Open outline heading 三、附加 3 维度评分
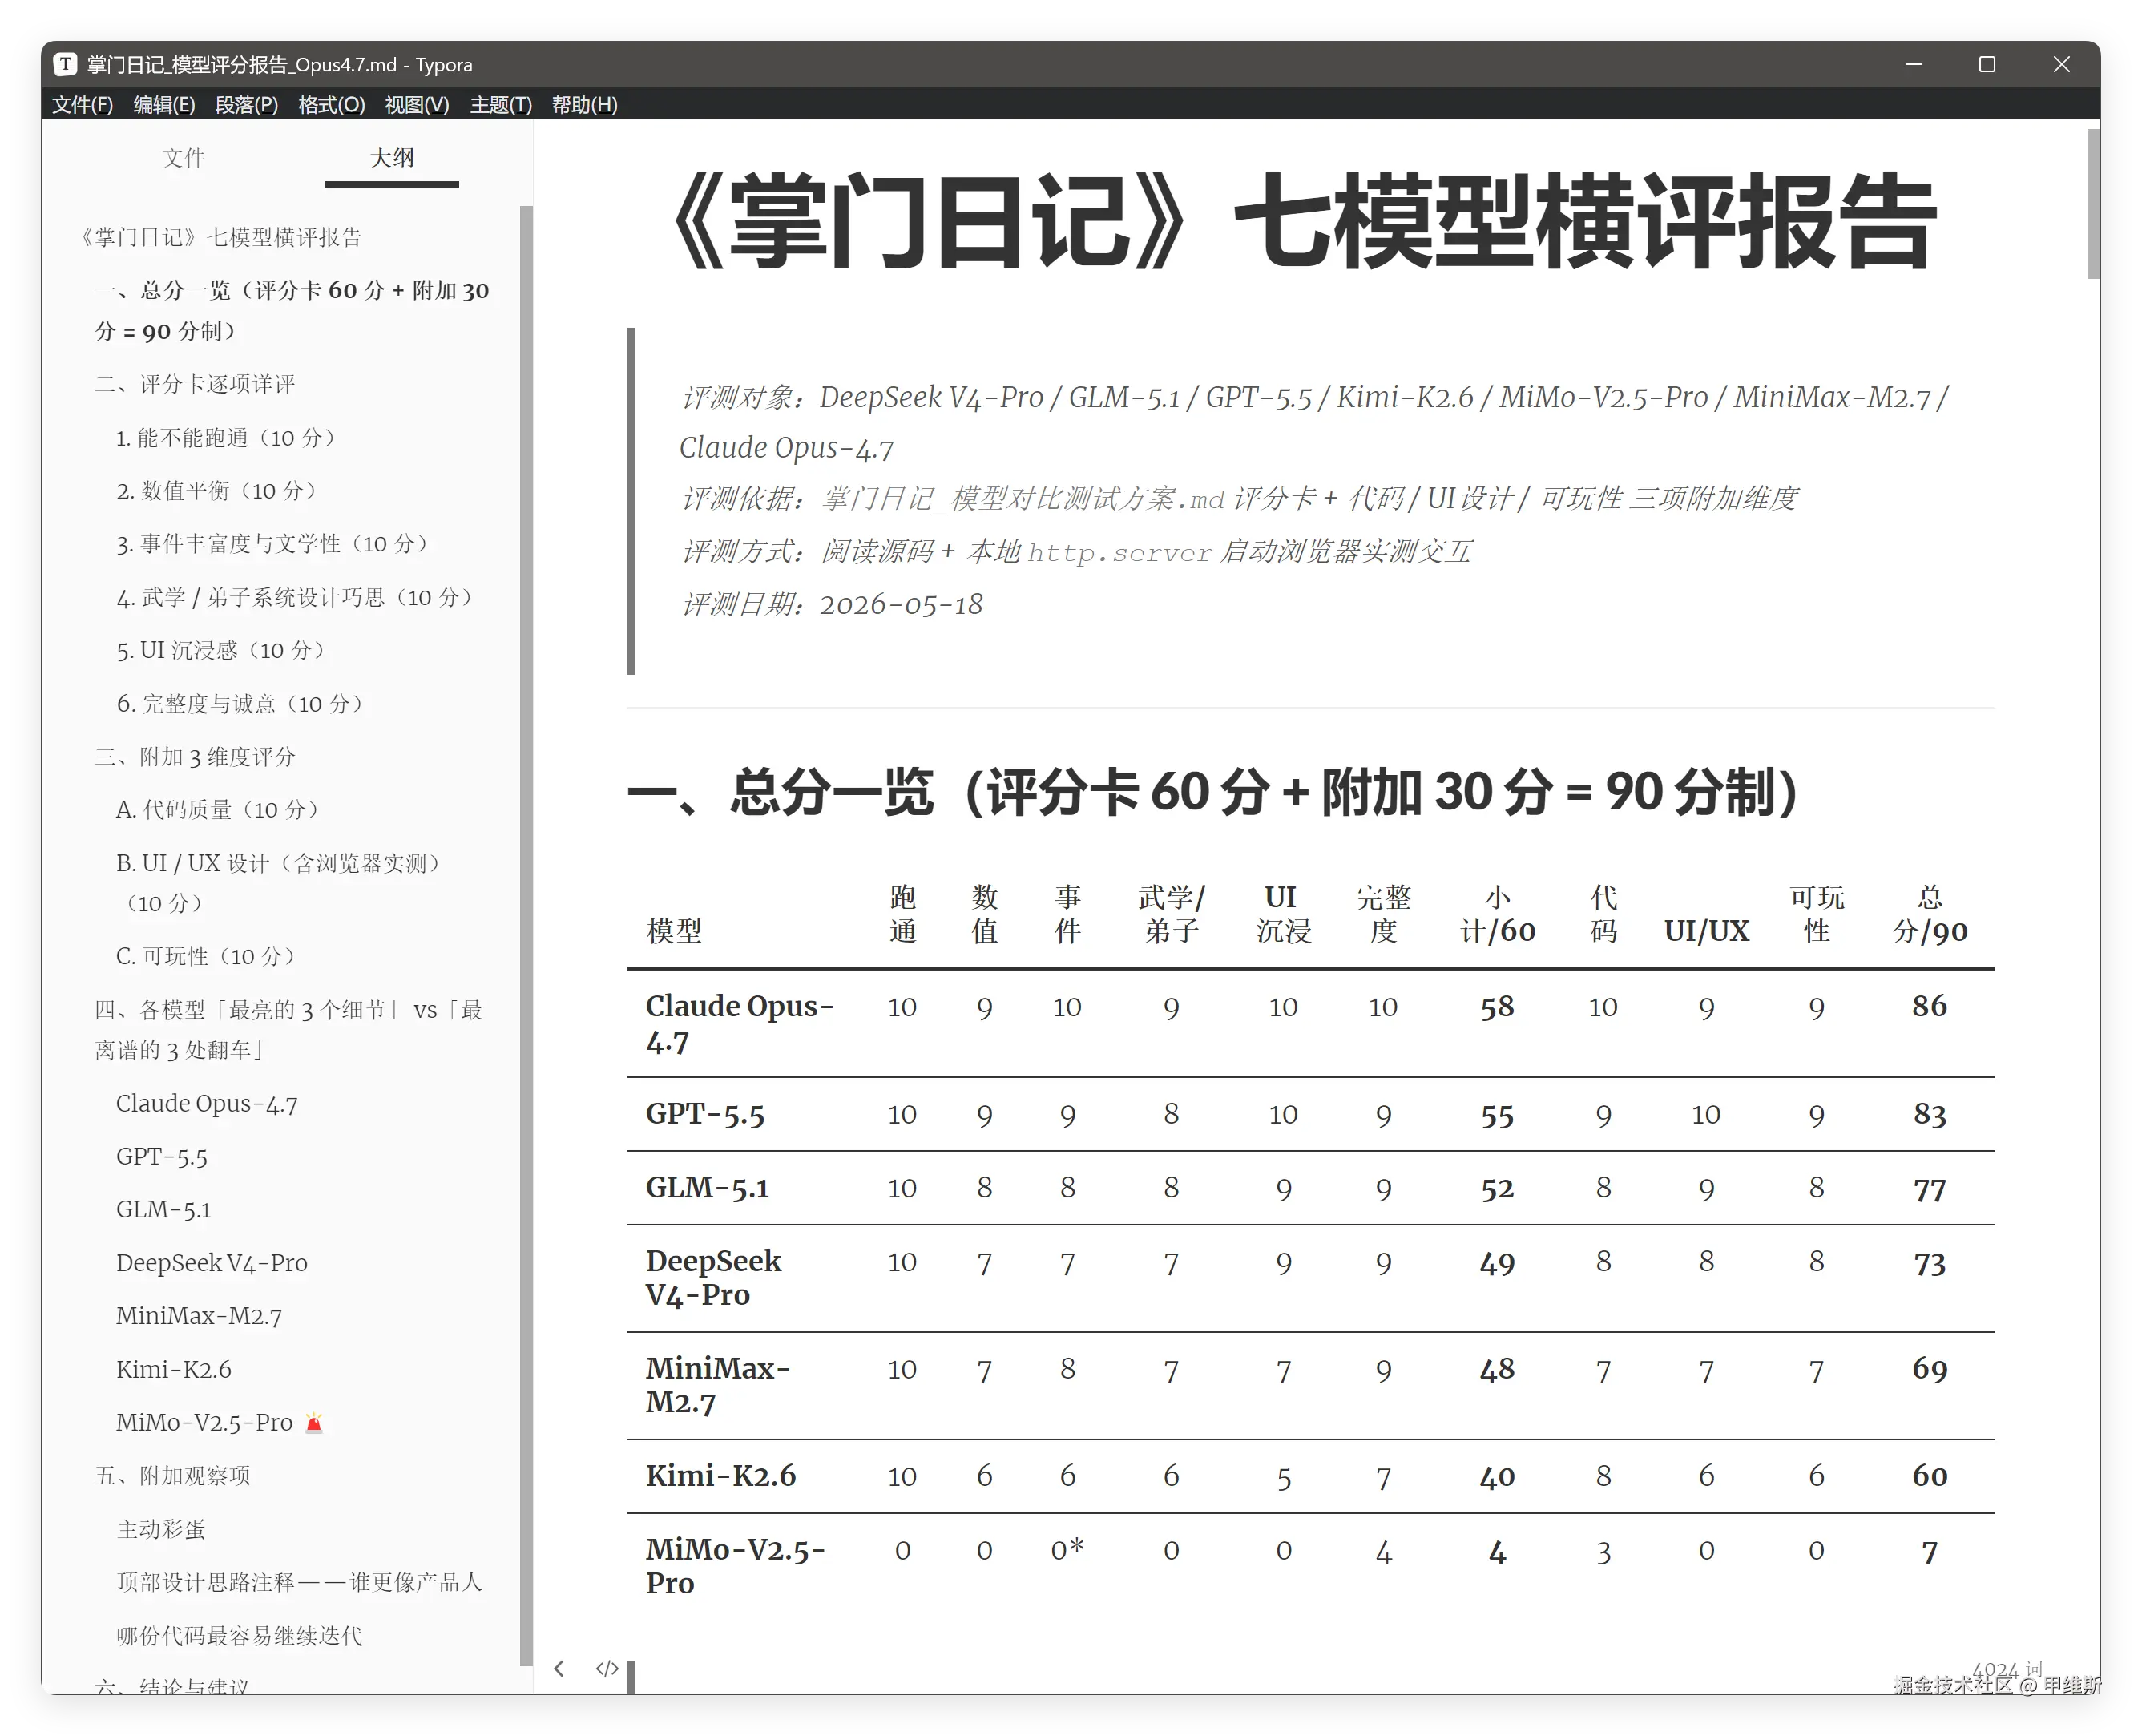This screenshot has width=2142, height=1736. 195,756
